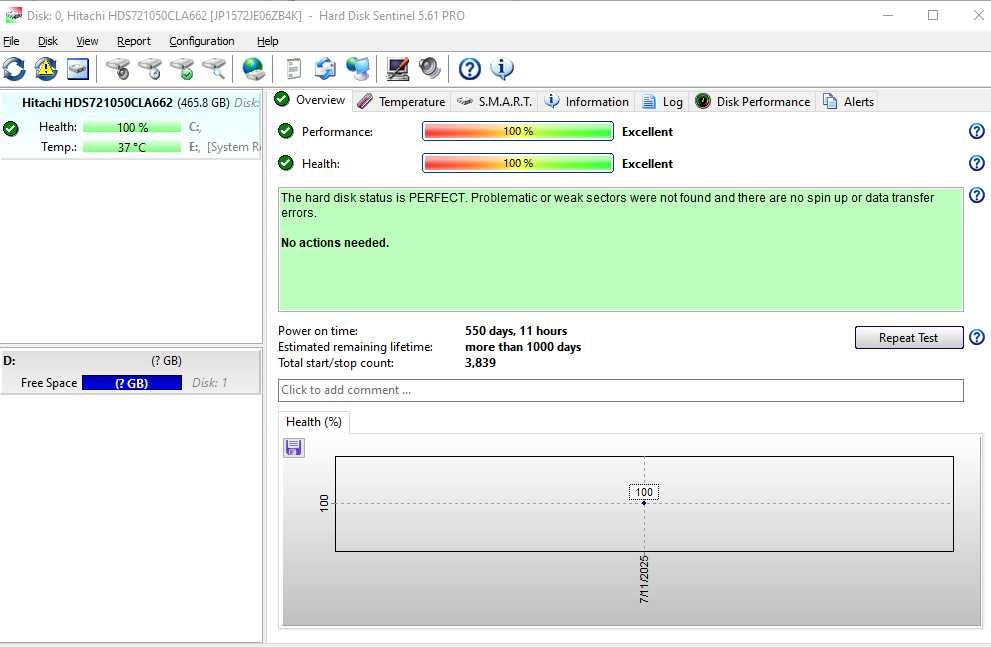Screen dimensions: 991x647
Task: Open configuration via monitor with pen icon
Action: pos(398,69)
